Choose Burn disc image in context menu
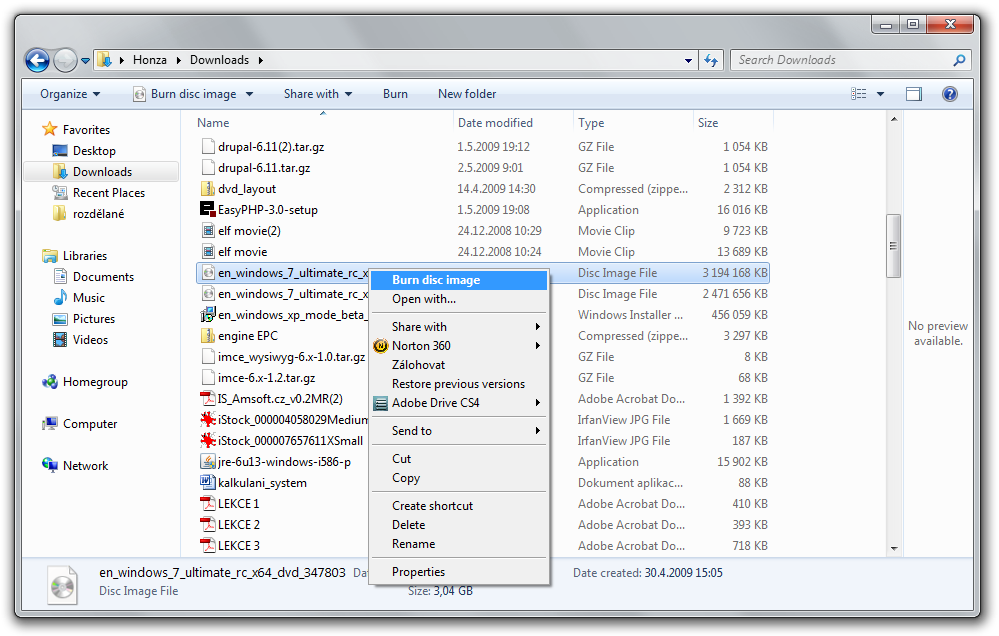Viewport: 999px width, 636px height. (x=459, y=280)
